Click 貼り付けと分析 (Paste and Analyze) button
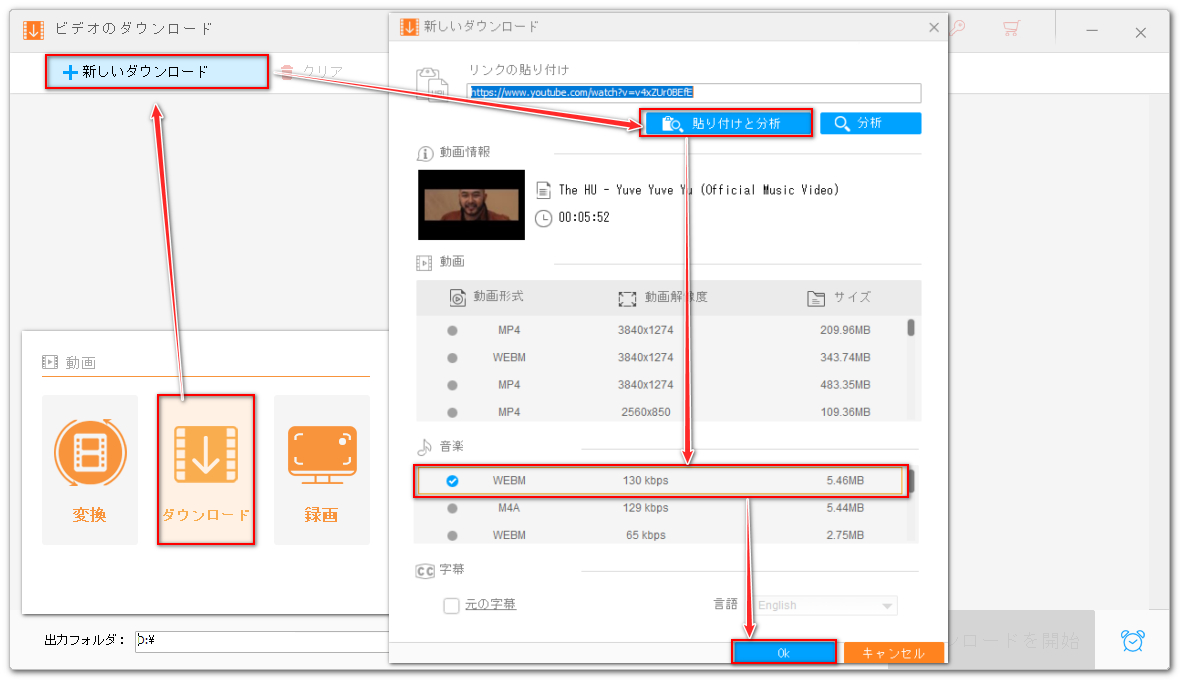 (725, 123)
